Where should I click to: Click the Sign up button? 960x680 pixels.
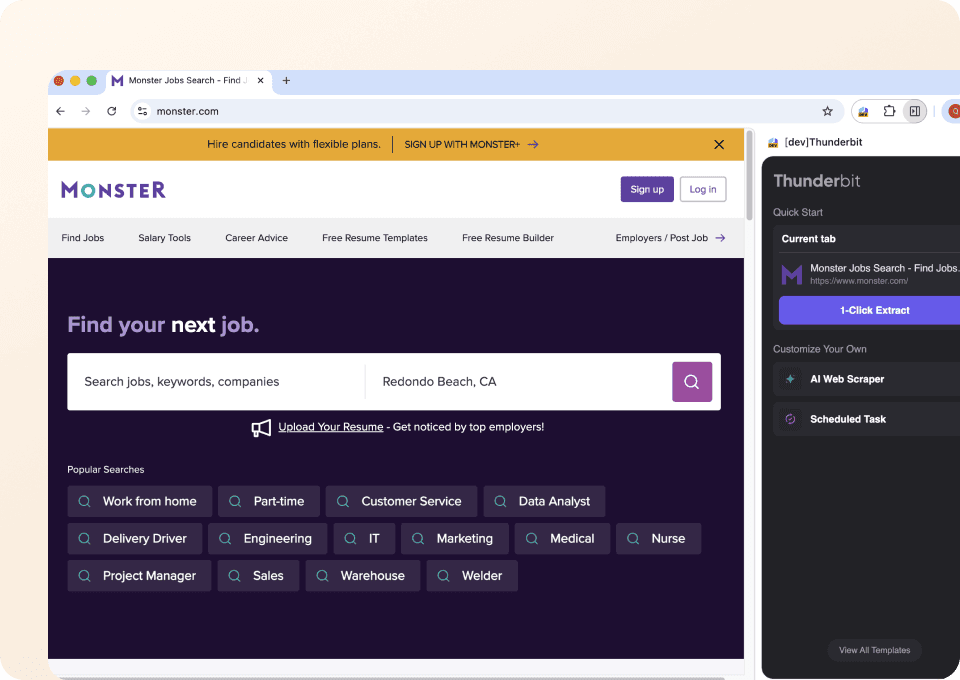click(x=647, y=190)
